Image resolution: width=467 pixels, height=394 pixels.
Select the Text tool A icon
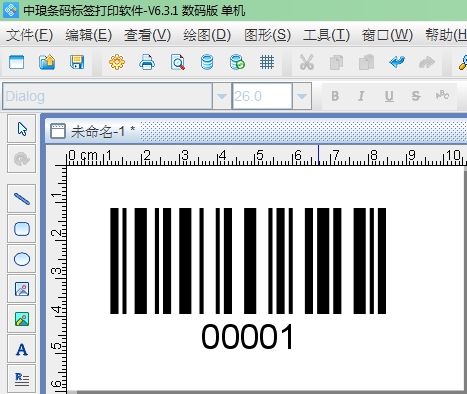(22, 349)
